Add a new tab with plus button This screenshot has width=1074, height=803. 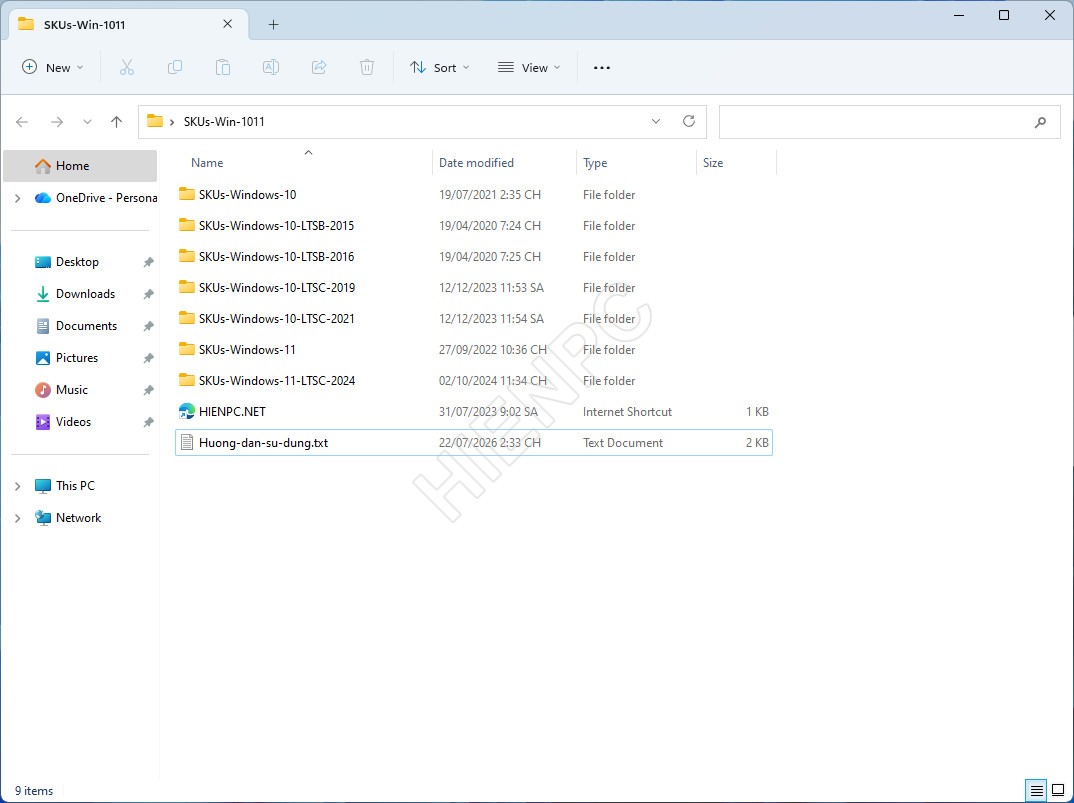coord(273,25)
